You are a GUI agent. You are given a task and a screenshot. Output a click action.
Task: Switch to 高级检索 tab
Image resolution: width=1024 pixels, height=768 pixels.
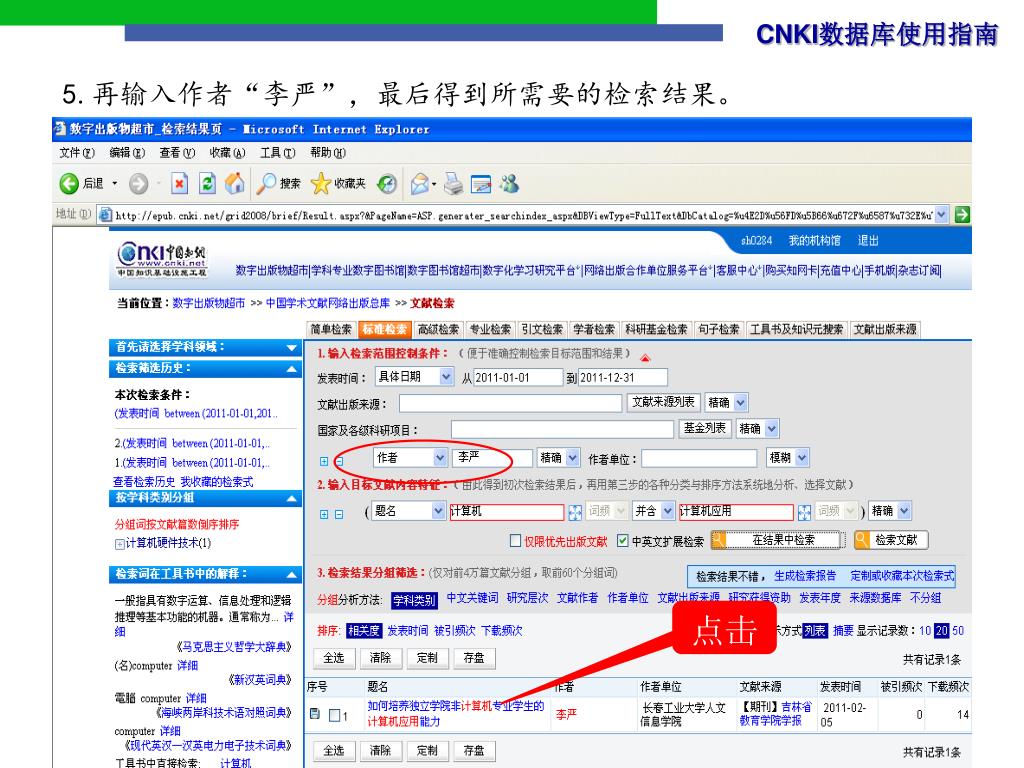coord(438,329)
